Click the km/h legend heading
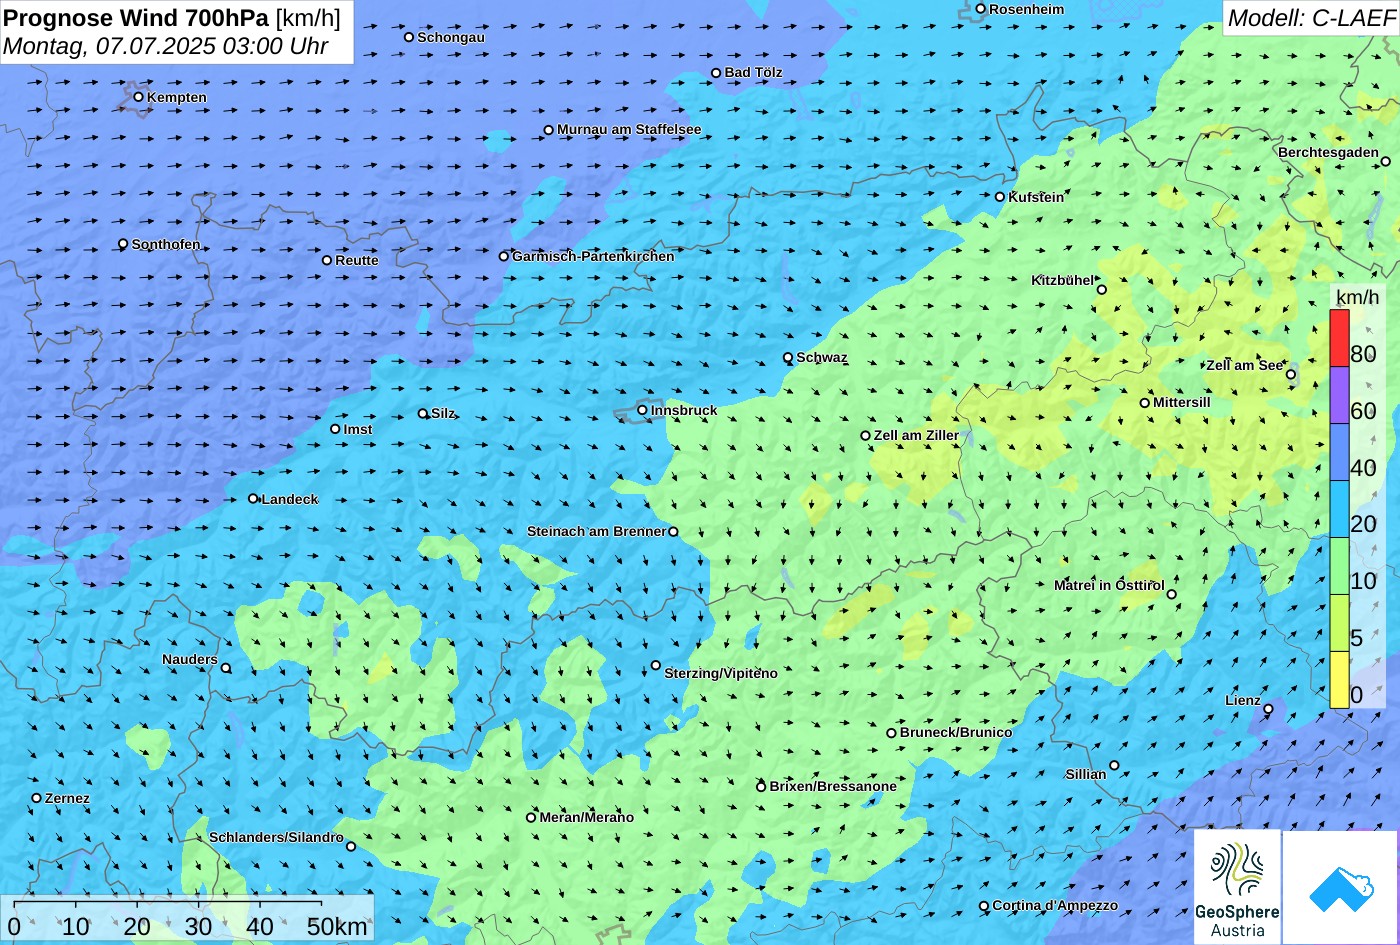The height and width of the screenshot is (945, 1400). tap(1357, 297)
